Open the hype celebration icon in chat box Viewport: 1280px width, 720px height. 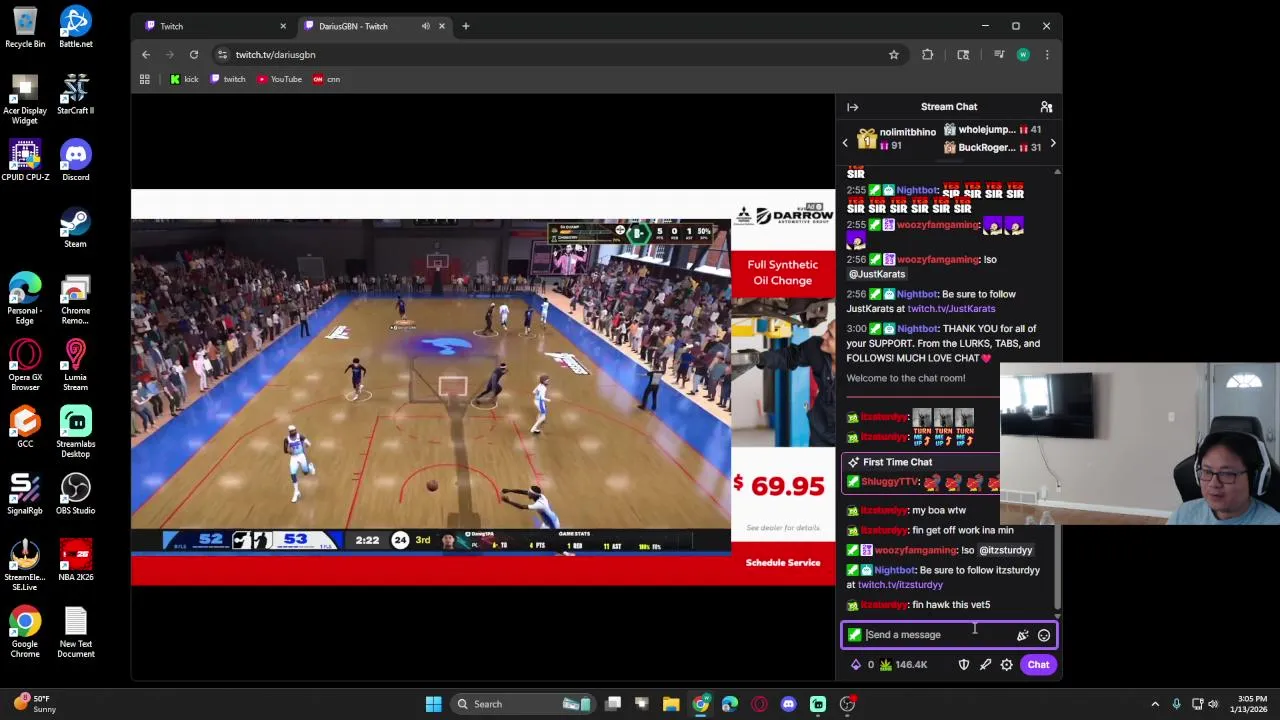(x=1022, y=635)
